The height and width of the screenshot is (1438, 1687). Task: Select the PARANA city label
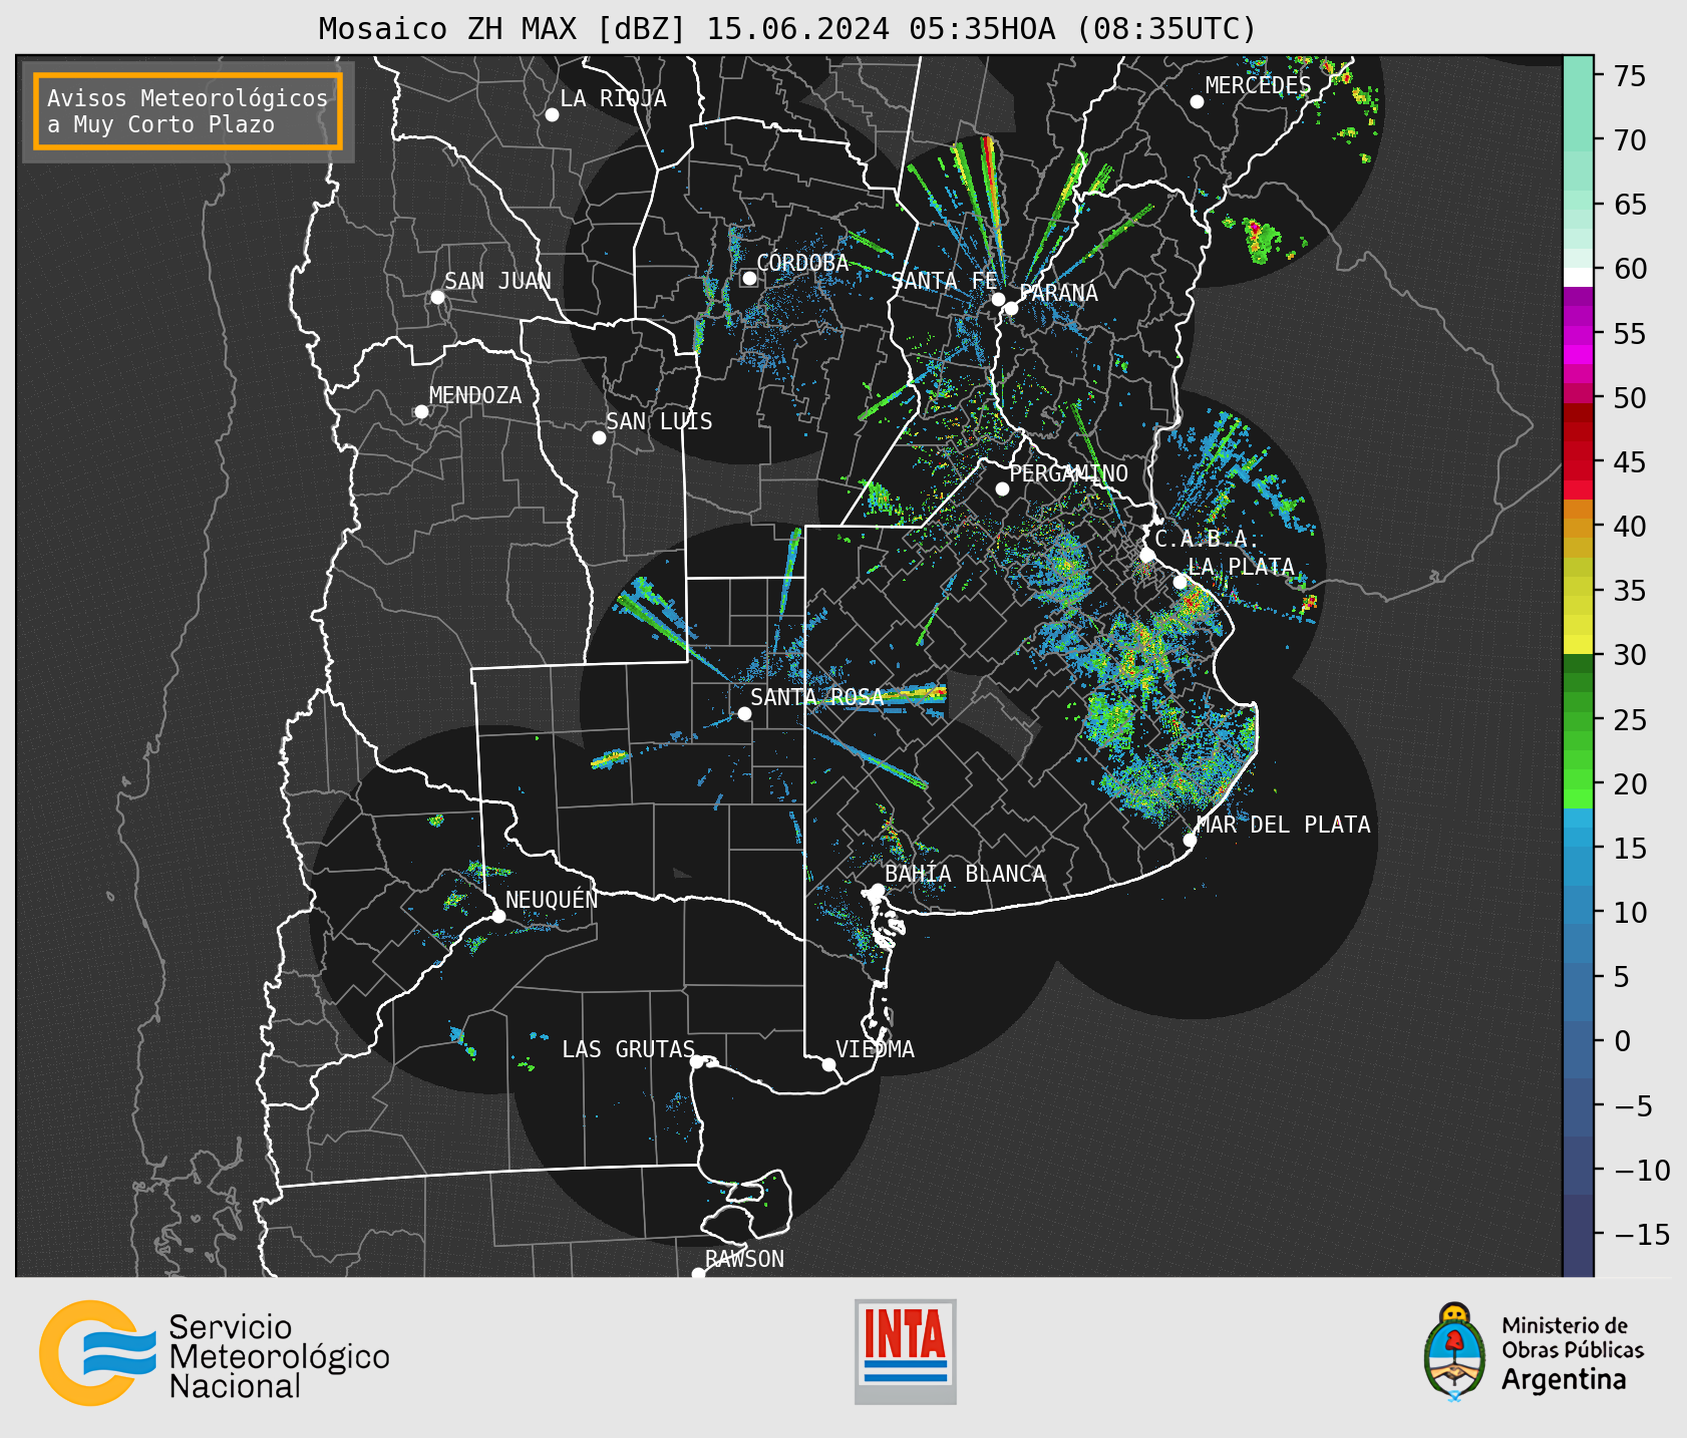[1058, 293]
